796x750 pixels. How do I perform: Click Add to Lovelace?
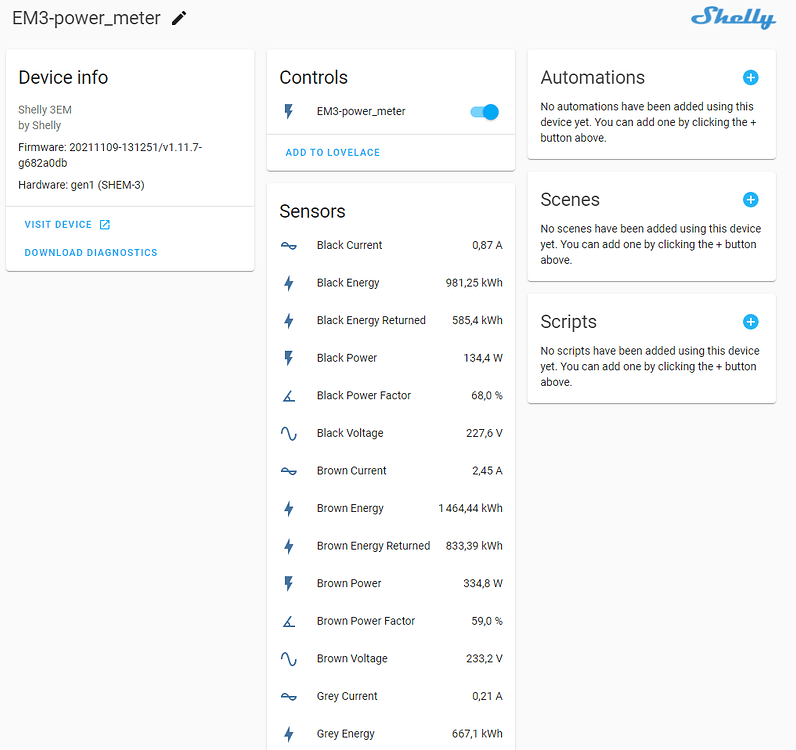pos(333,153)
